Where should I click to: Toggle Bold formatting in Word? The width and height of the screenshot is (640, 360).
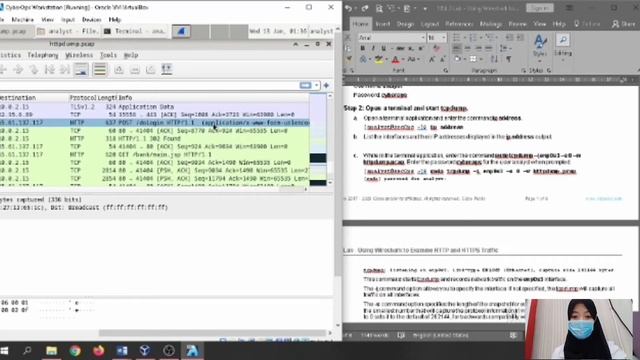click(x=362, y=48)
